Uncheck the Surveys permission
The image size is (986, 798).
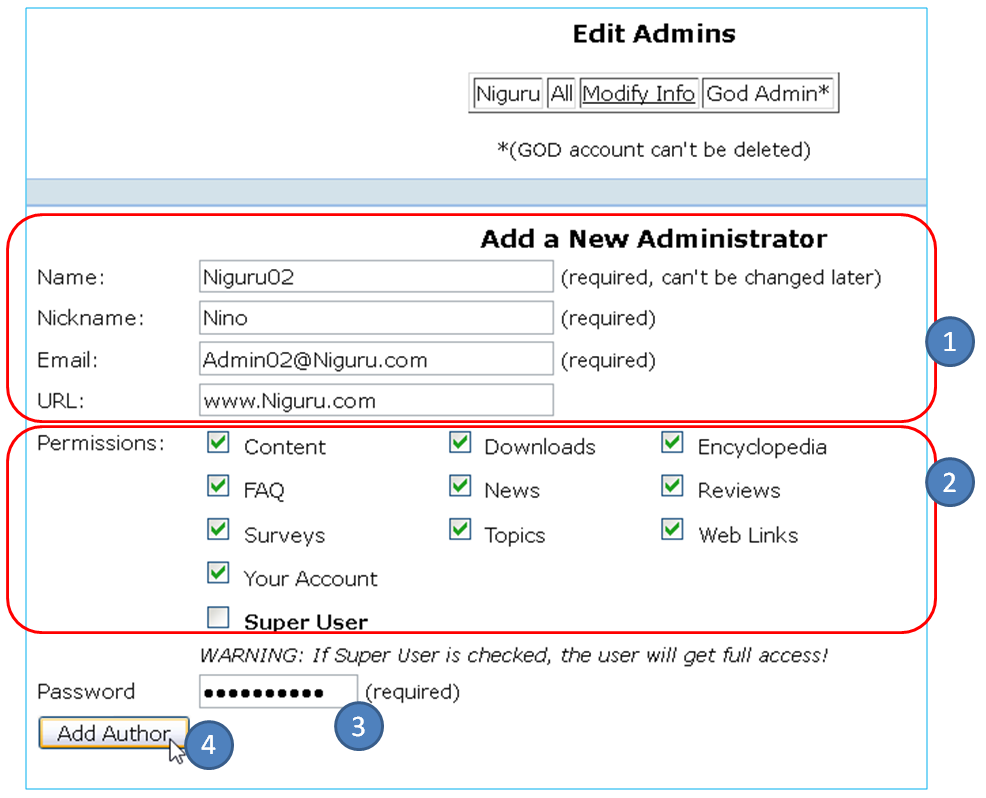click(x=218, y=530)
